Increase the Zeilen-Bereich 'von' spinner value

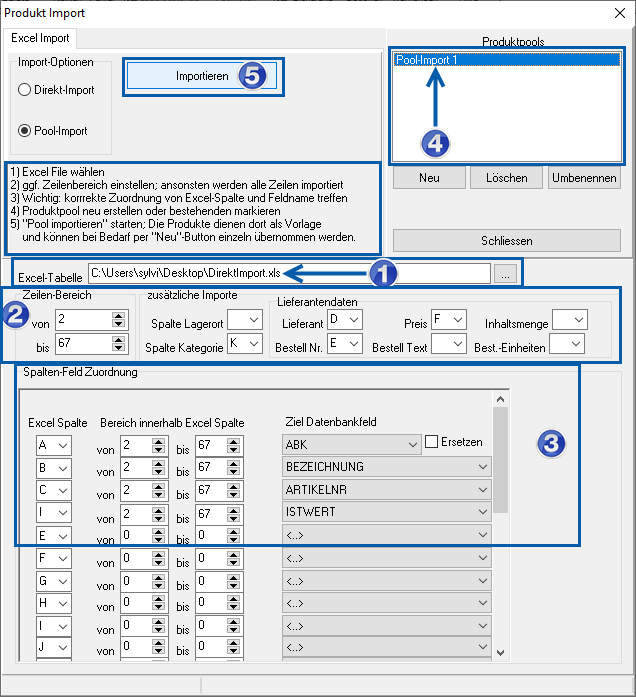pos(118,316)
